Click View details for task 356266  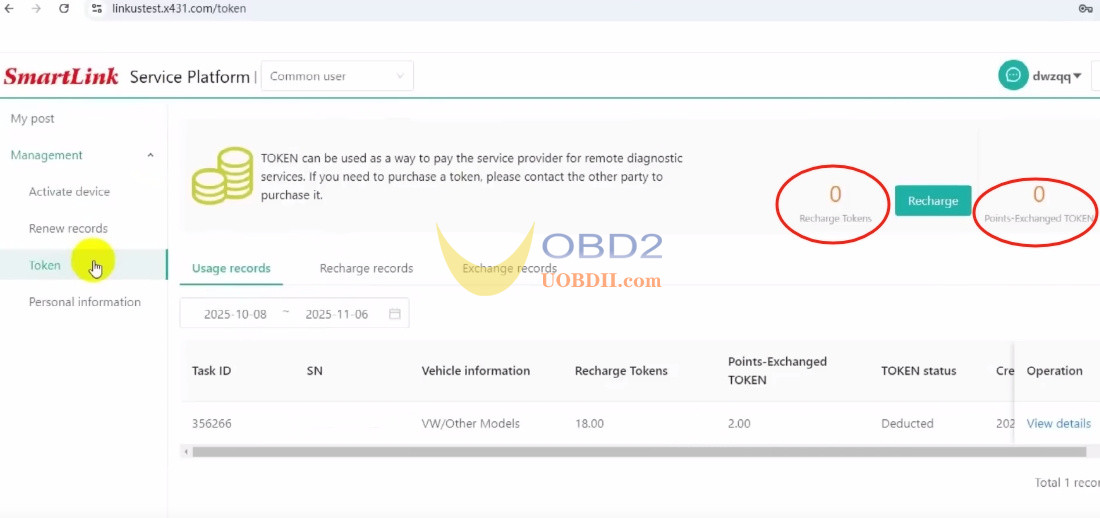(1059, 423)
